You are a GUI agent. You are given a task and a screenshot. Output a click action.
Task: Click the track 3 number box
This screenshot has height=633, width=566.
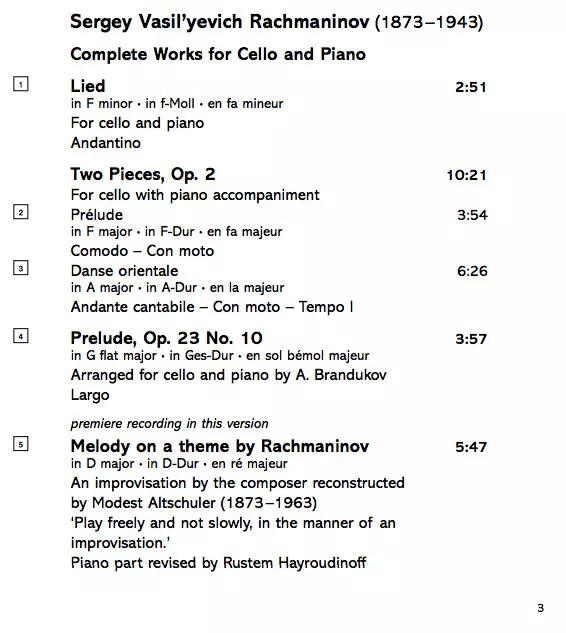(x=21, y=268)
